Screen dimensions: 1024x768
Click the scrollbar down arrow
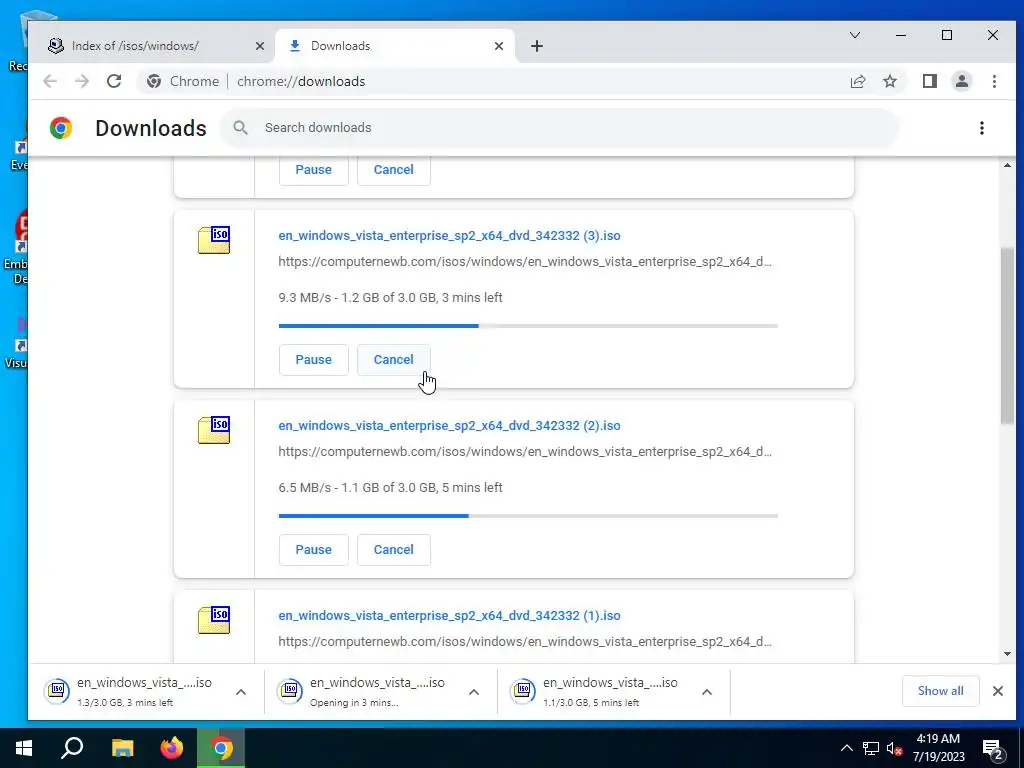[1007, 654]
